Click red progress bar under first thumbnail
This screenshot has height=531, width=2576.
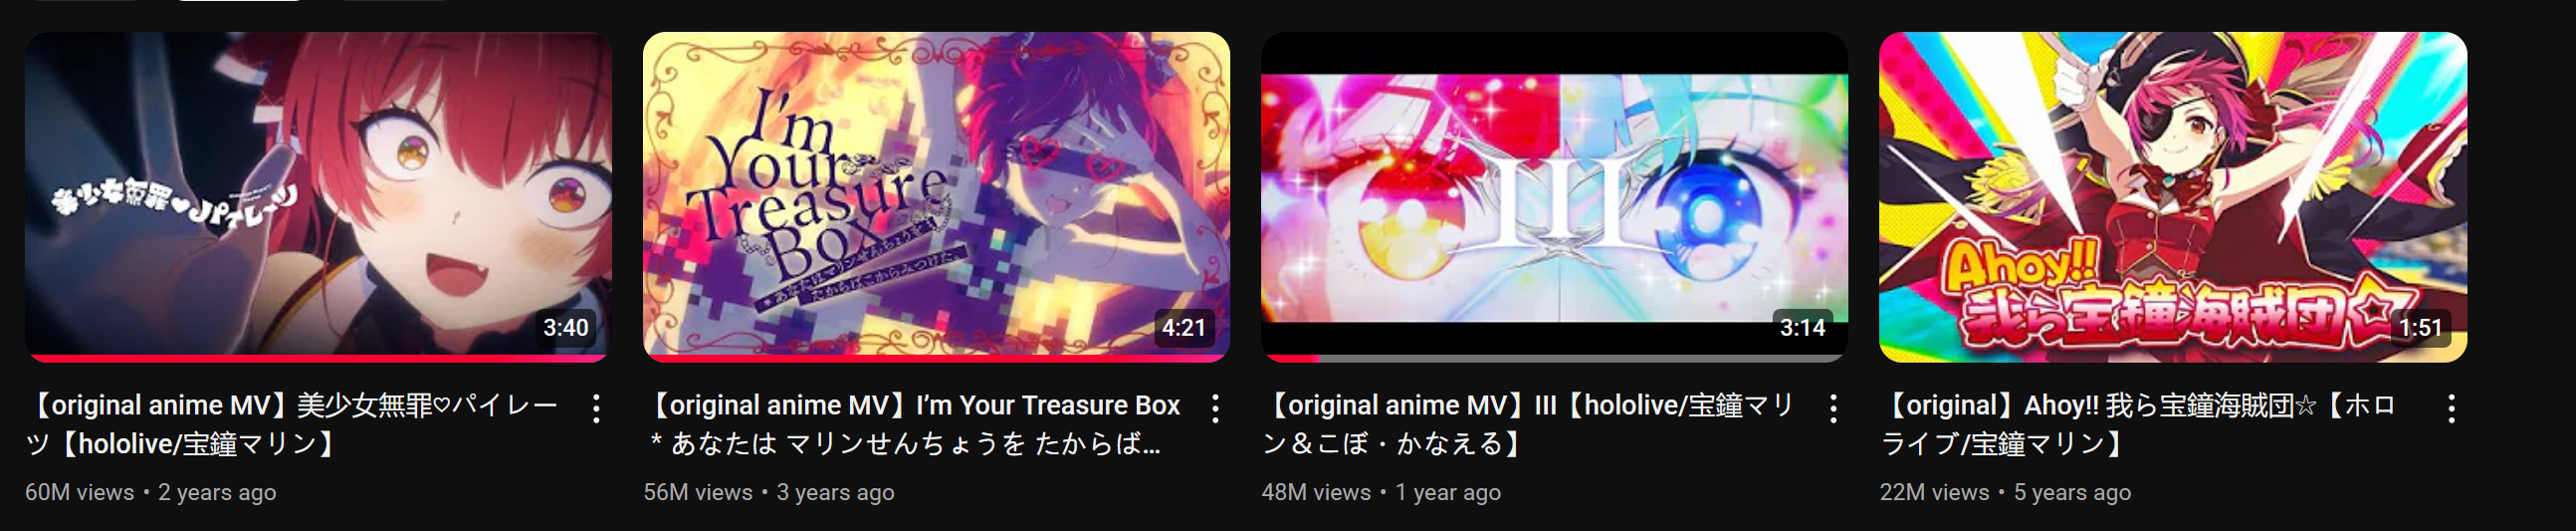(318, 358)
